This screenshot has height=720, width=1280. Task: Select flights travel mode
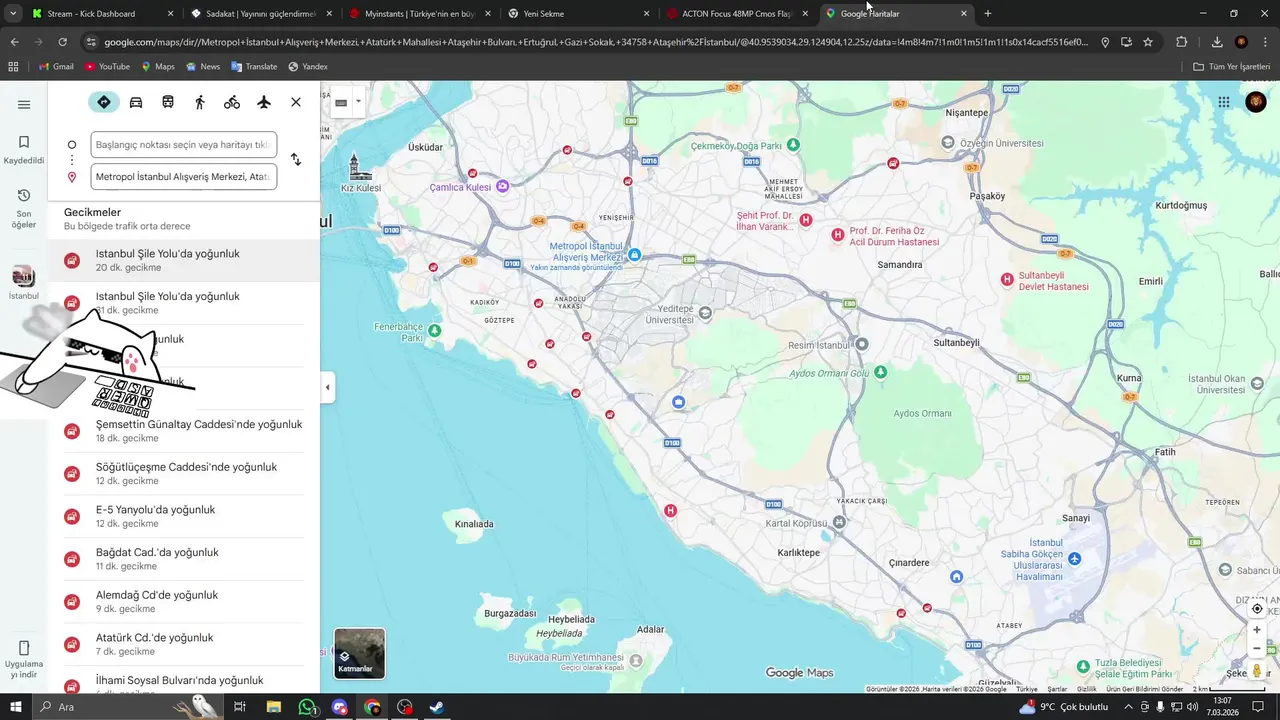click(x=264, y=102)
